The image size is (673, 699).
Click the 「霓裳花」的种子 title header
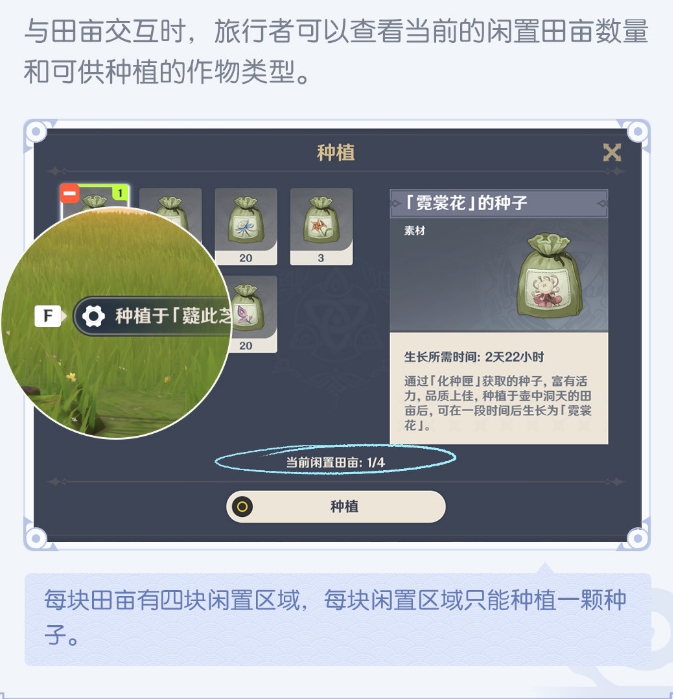pyautogui.click(x=499, y=203)
